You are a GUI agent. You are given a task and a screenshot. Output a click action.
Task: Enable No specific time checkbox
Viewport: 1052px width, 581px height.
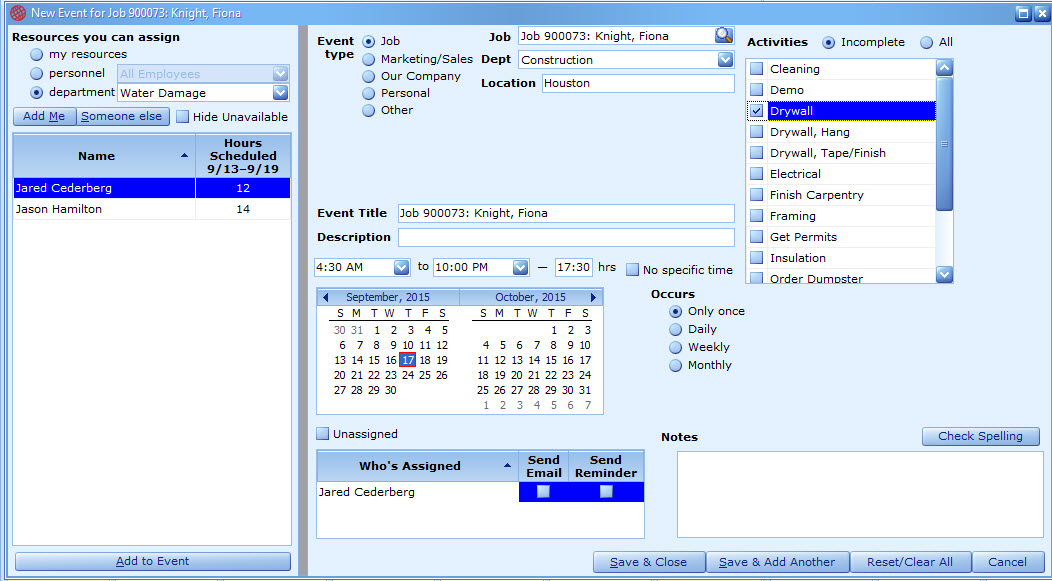click(x=633, y=270)
